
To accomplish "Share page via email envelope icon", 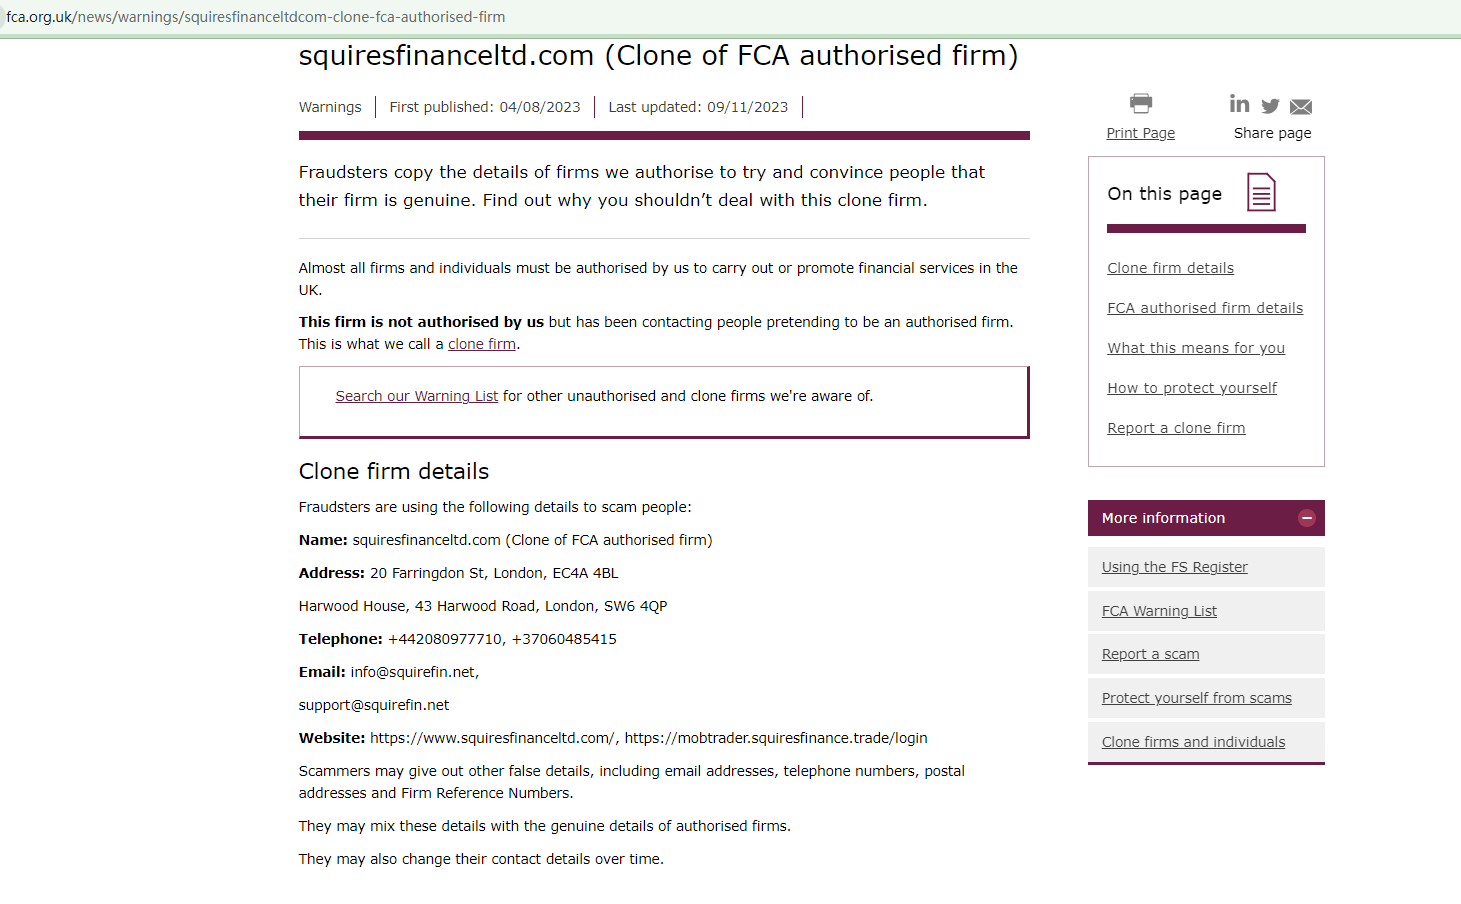I will tap(1301, 107).
